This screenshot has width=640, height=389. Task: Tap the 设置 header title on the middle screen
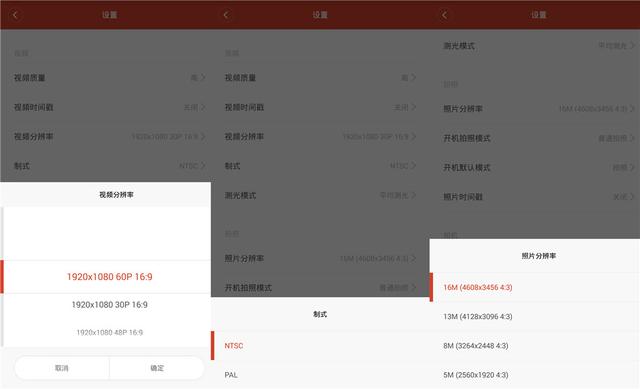320,15
